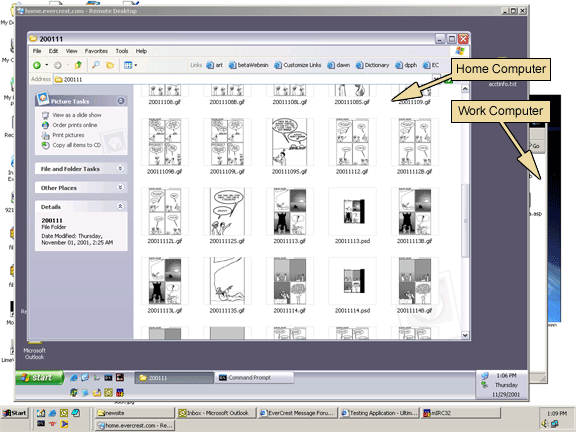
Task: Select thumbnail 2001109L.gif
Action: [227, 142]
